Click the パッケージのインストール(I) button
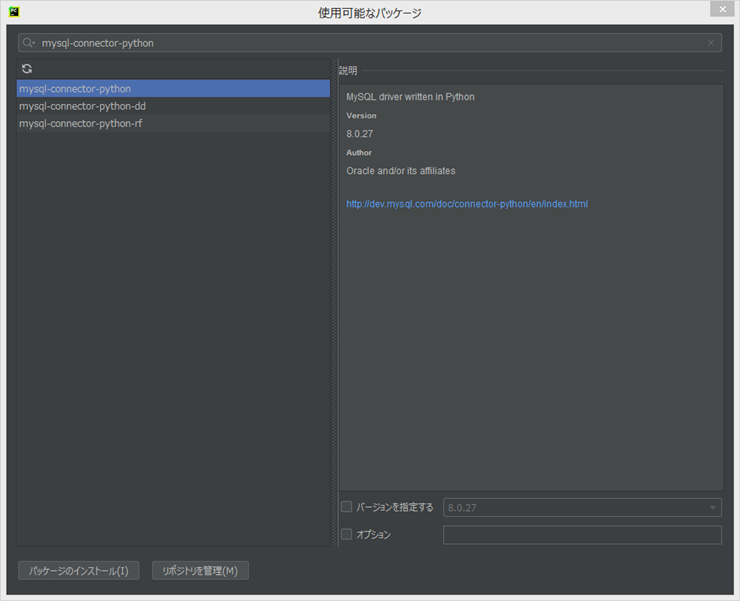Screen dimensions: 740x601 tap(79, 570)
